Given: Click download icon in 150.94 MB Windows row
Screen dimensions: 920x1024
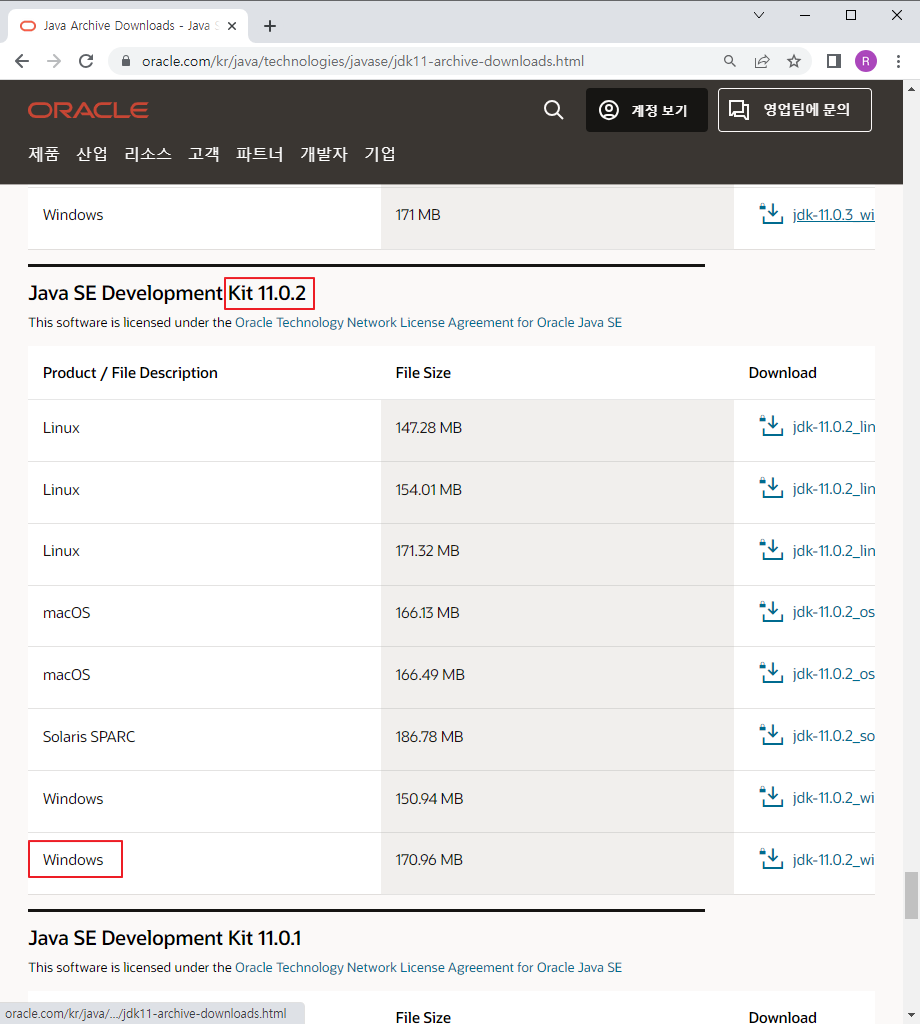Looking at the screenshot, I should [771, 797].
